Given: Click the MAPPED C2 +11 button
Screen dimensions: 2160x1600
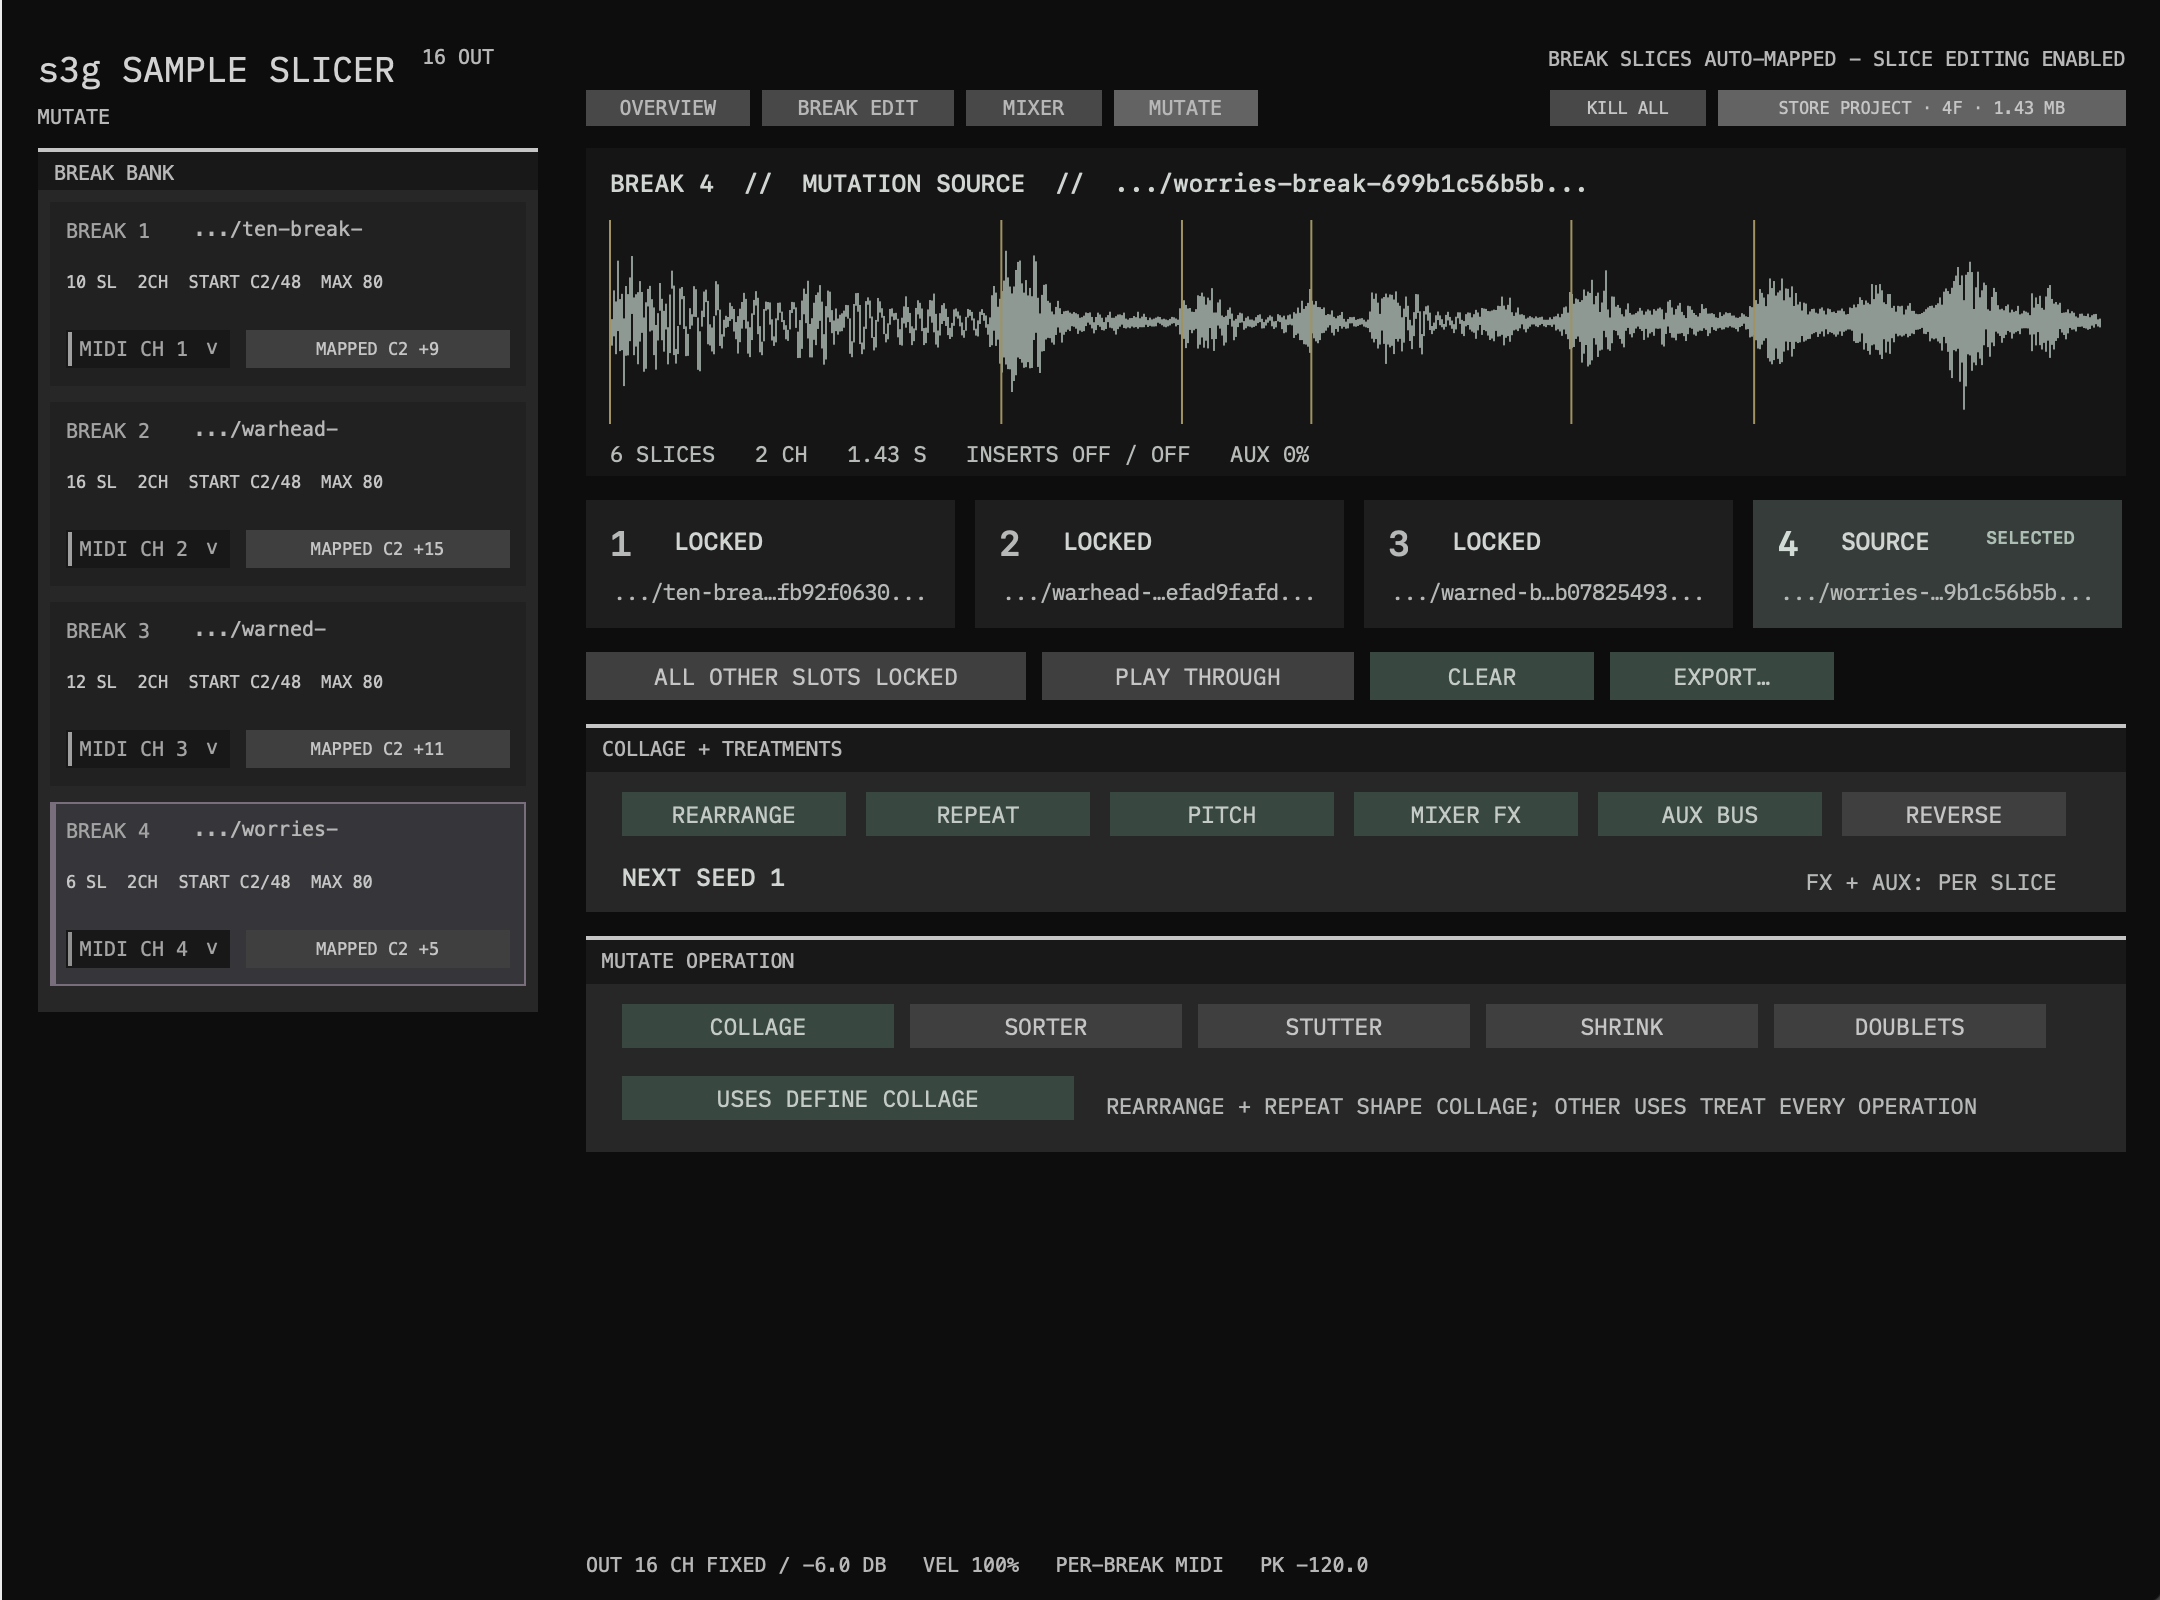Looking at the screenshot, I should (x=377, y=749).
